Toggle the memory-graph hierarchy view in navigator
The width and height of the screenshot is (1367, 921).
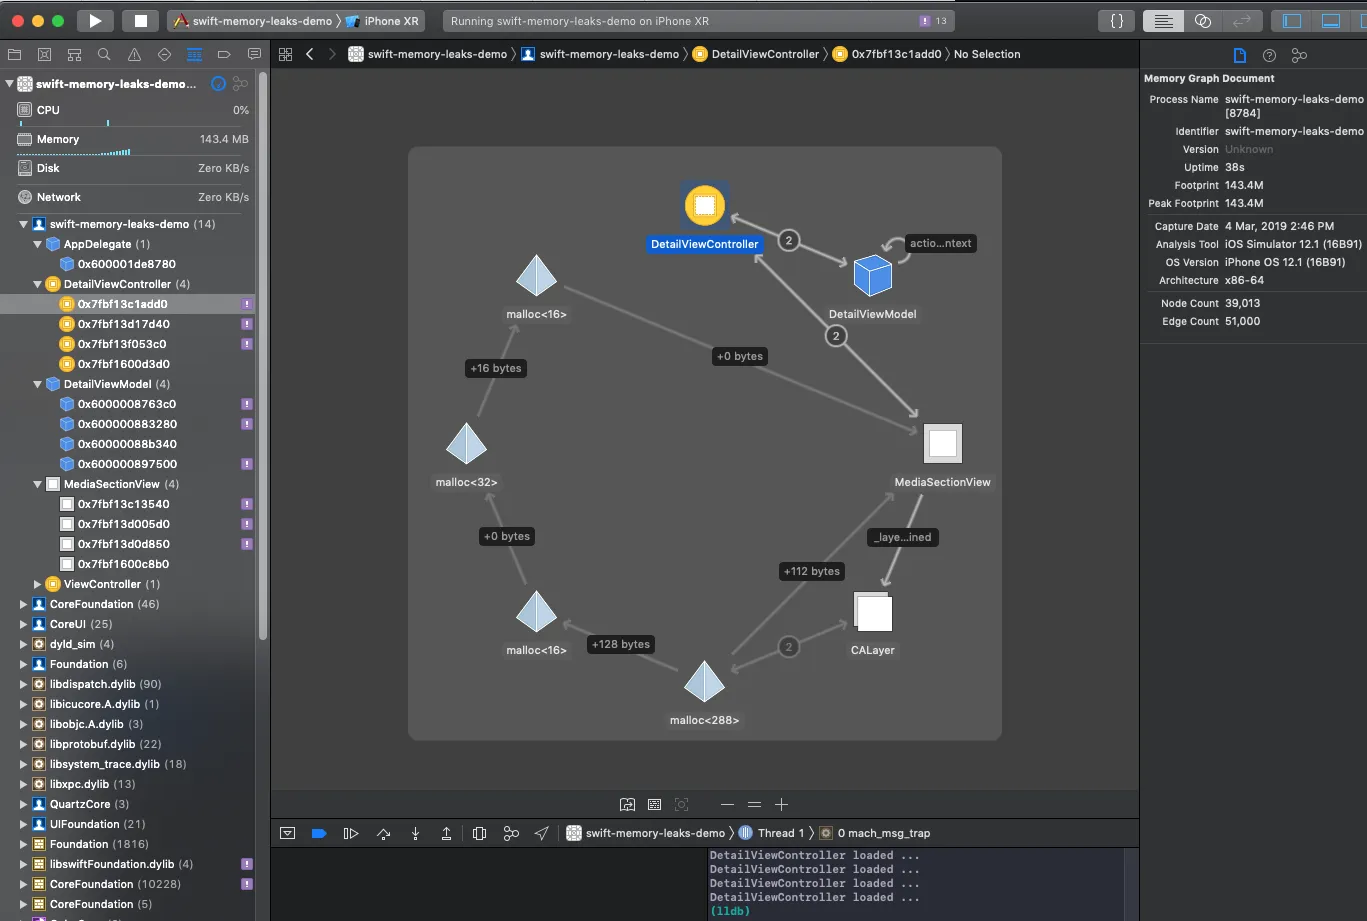click(240, 84)
